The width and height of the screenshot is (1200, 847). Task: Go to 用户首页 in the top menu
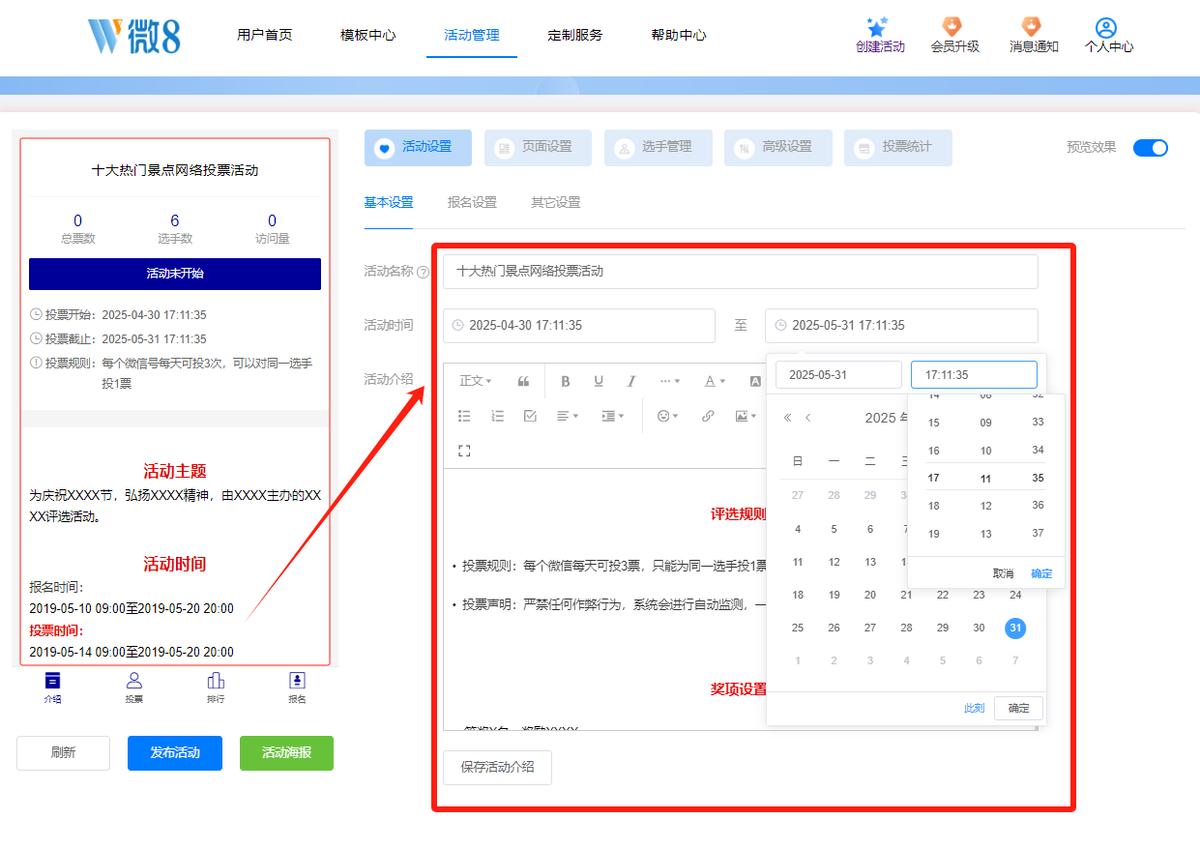265,35
